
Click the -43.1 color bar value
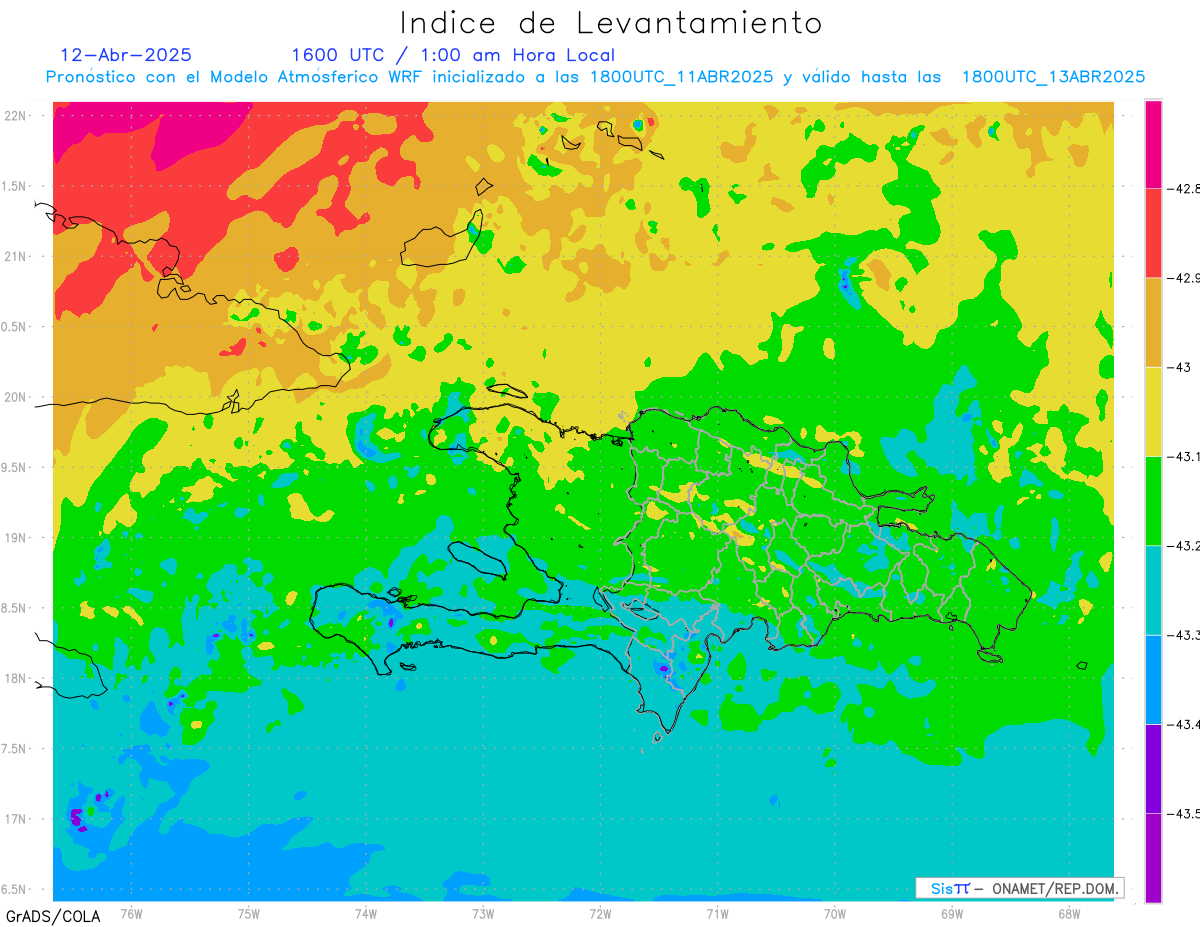point(1185,456)
